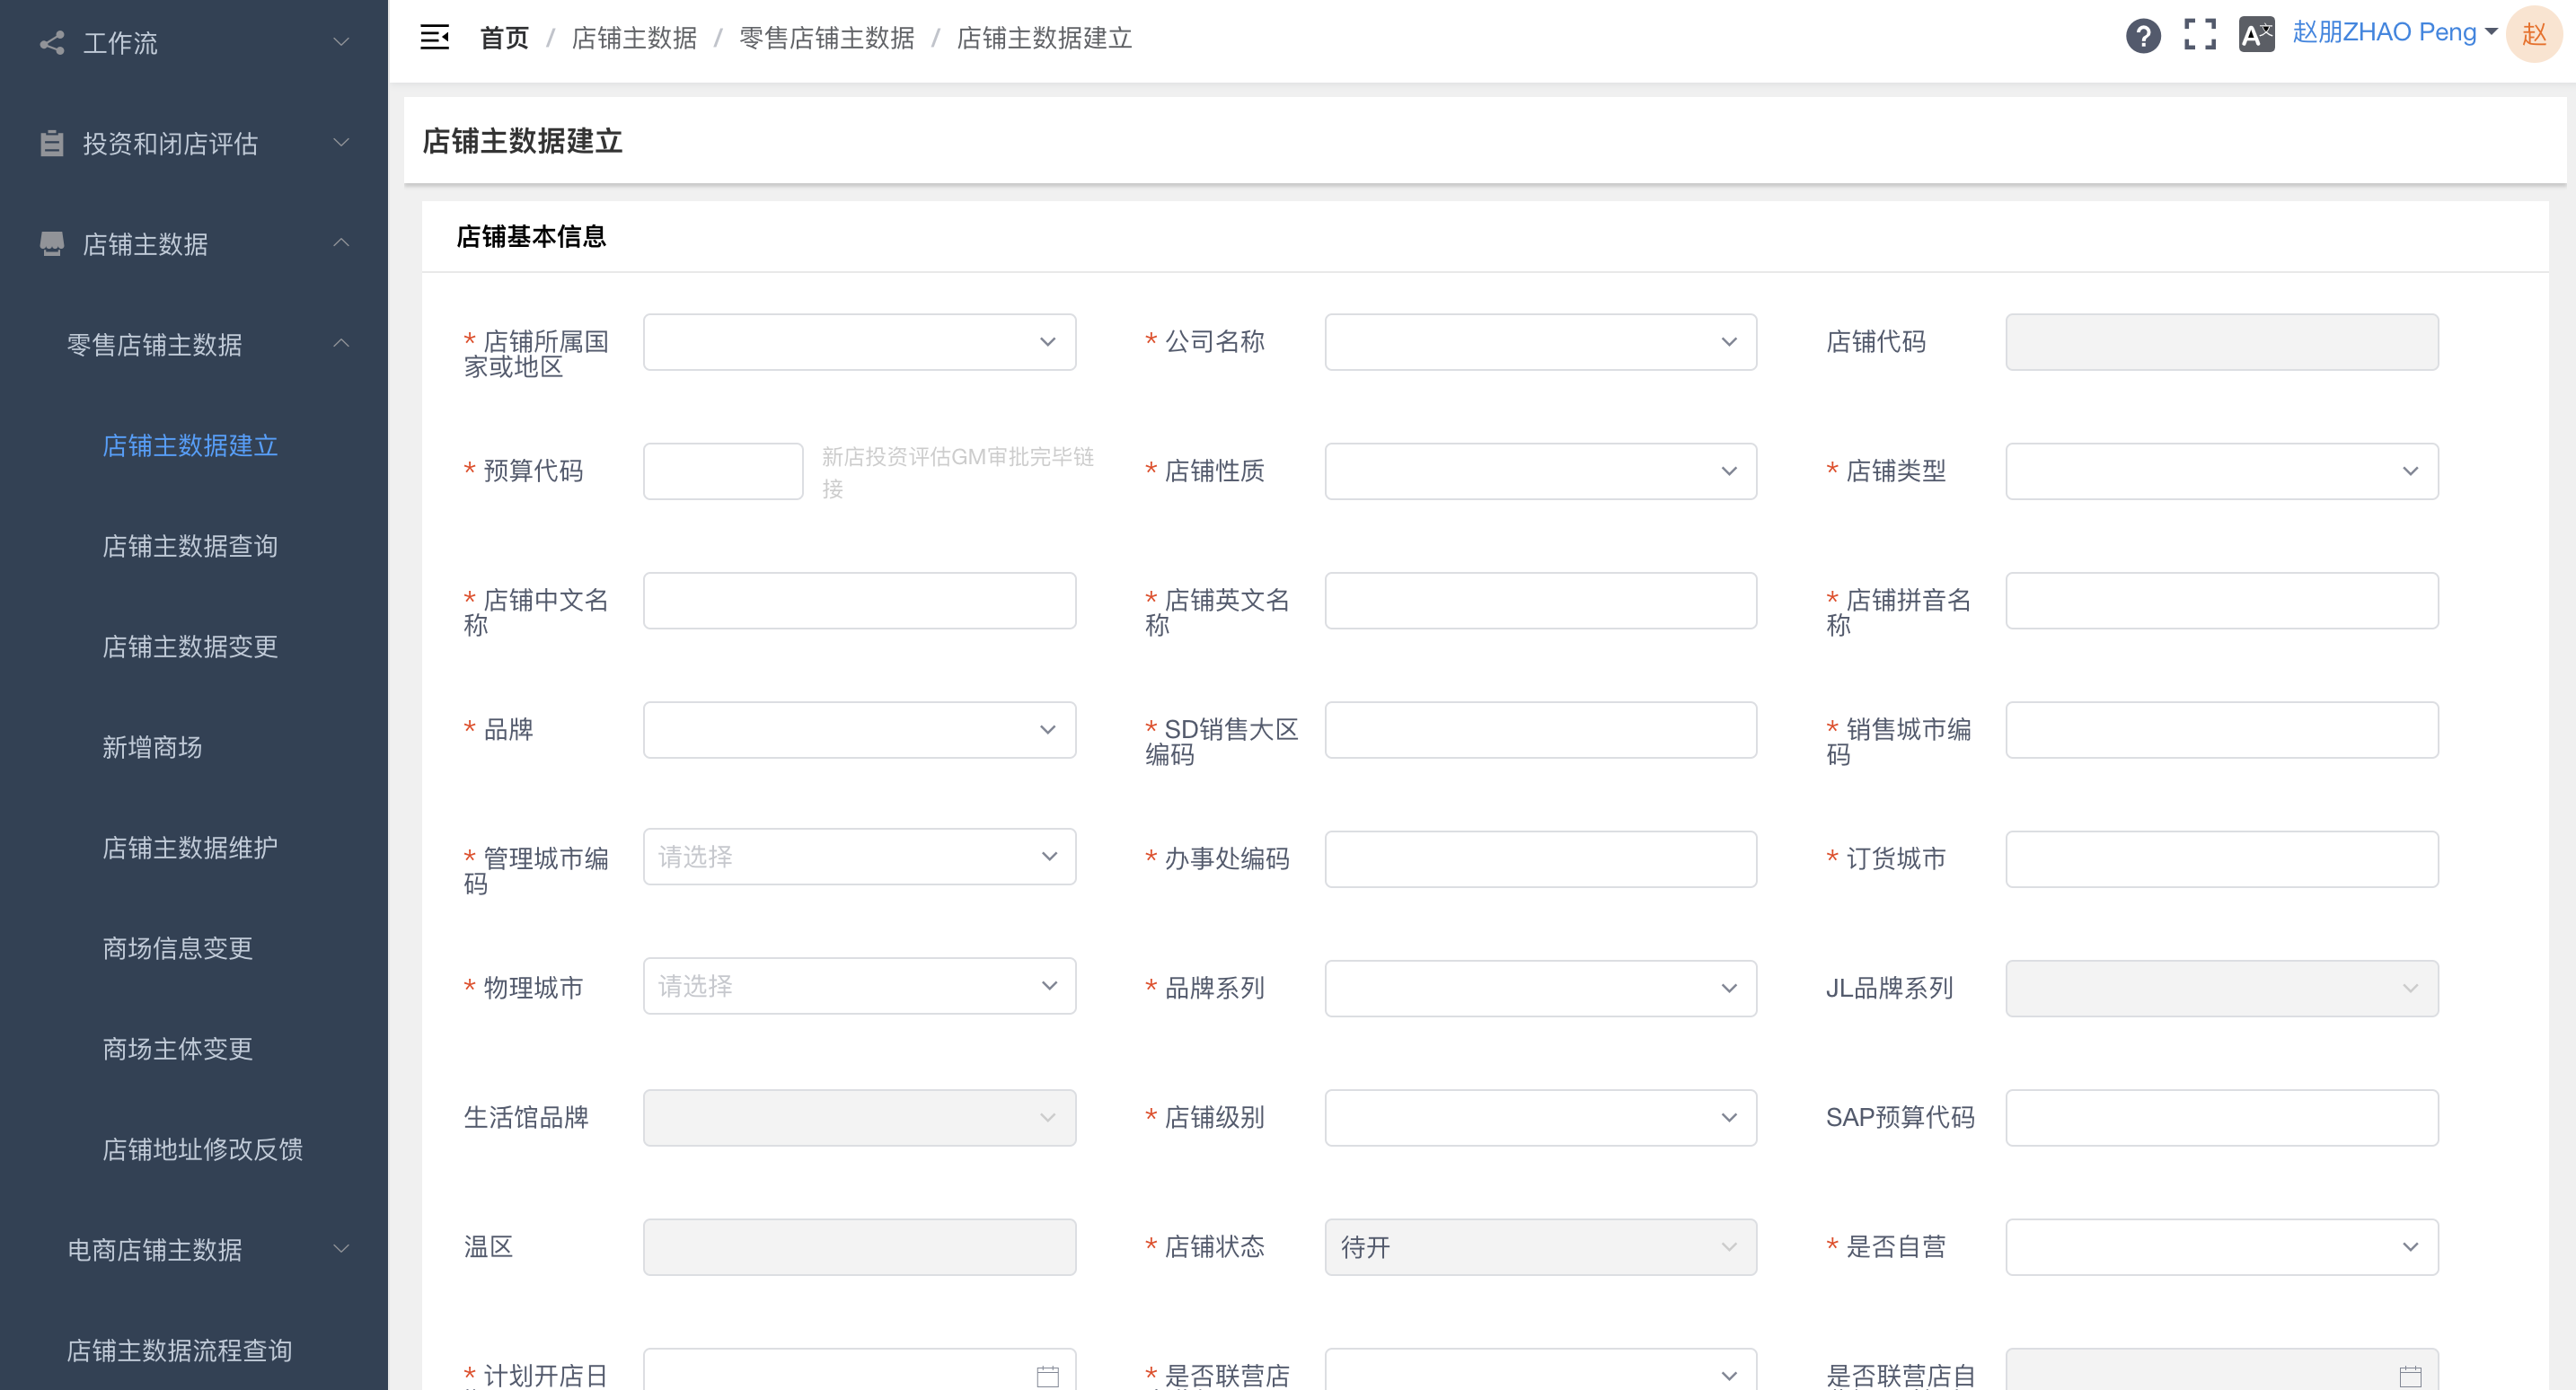Click the 店铺基本信息 section heading
The width and height of the screenshot is (2576, 1390).
pos(531,236)
